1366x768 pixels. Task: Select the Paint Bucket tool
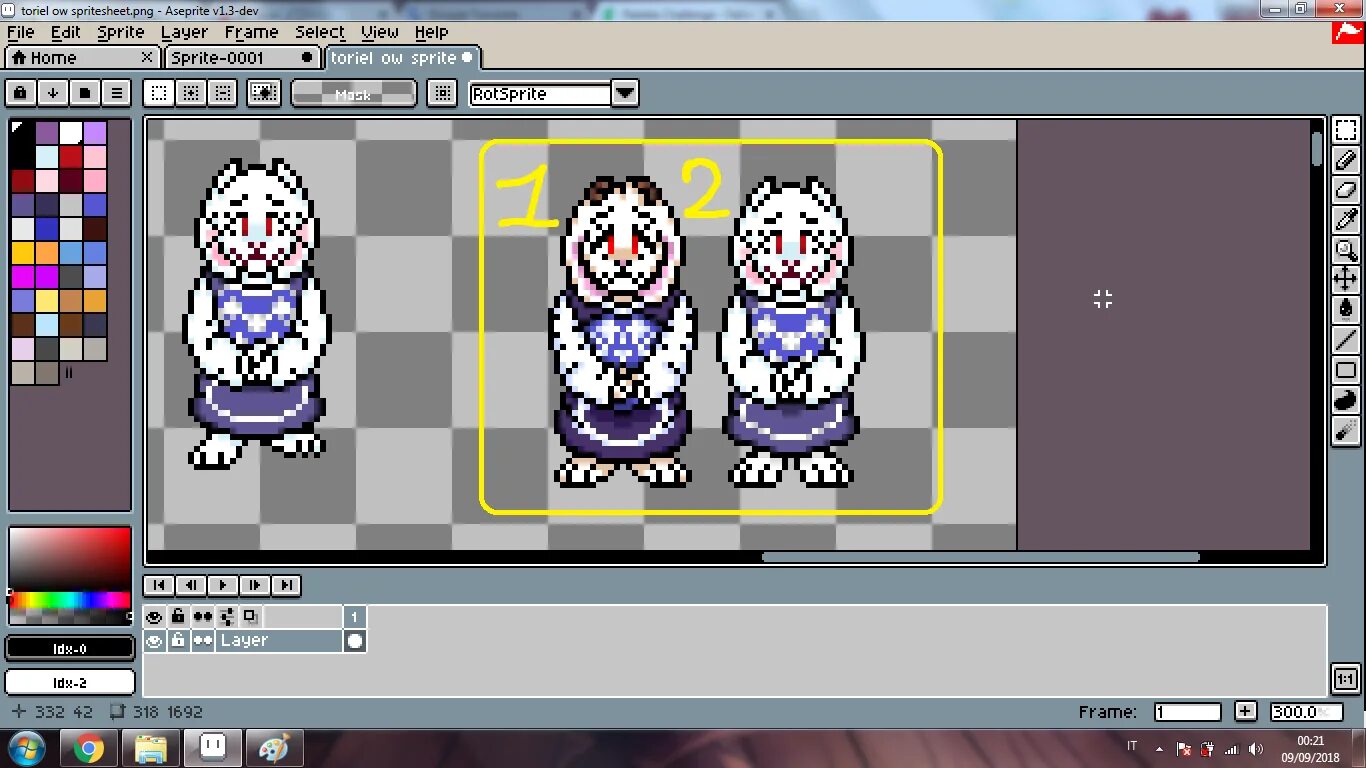point(1346,310)
